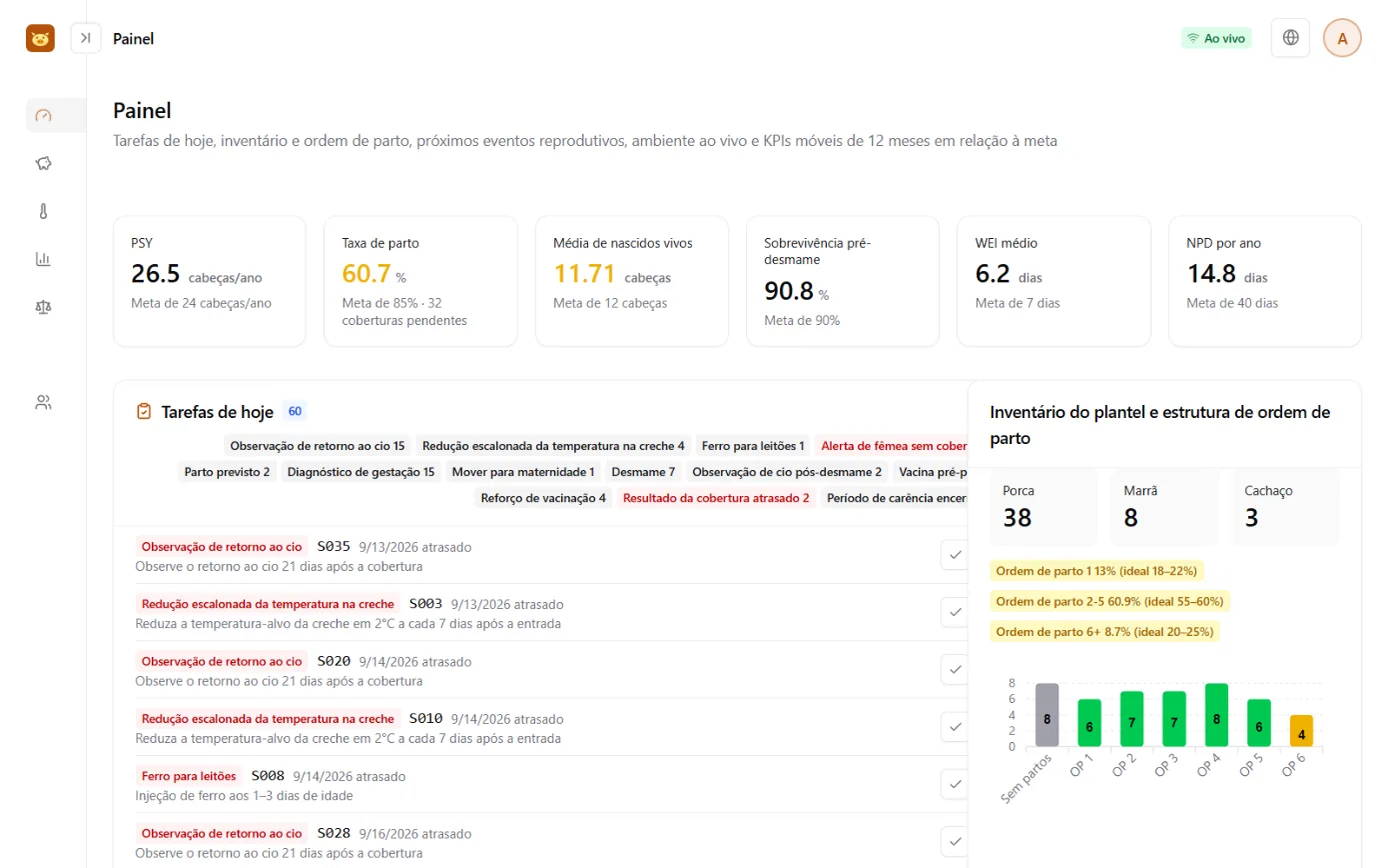This screenshot has height=868, width=1388.
Task: Click 'Ordem de parto 1 13%' badge
Action: (x=1097, y=571)
